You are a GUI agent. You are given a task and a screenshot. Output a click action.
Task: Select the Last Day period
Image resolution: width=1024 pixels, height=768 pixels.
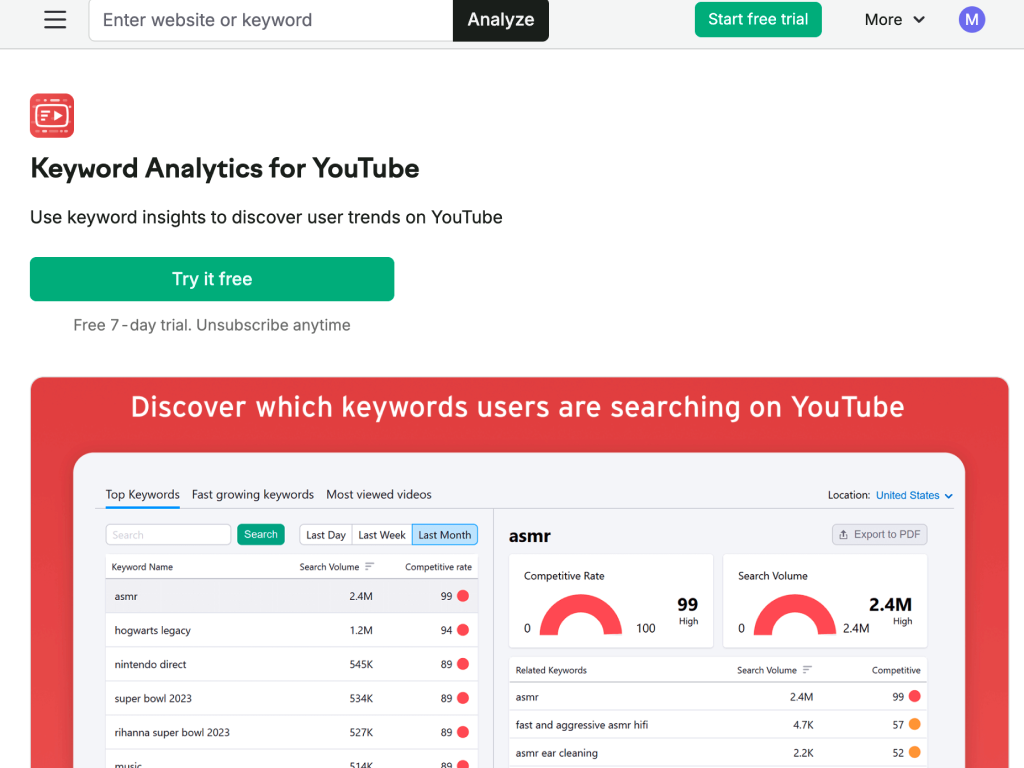[326, 535]
